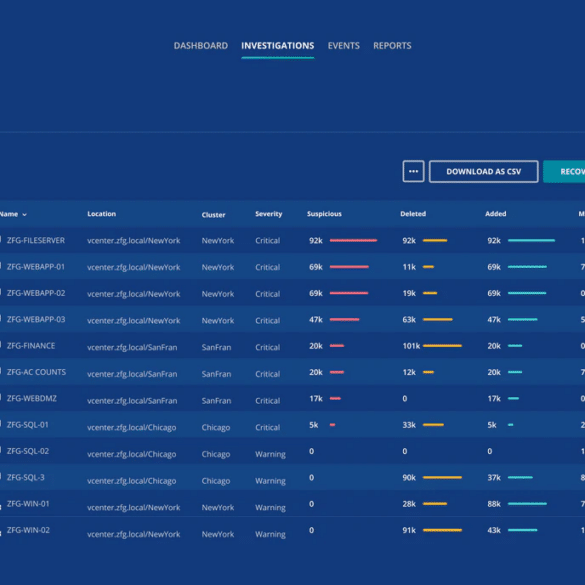Select ZFG-WEBAPP-03 name cell

(36, 319)
